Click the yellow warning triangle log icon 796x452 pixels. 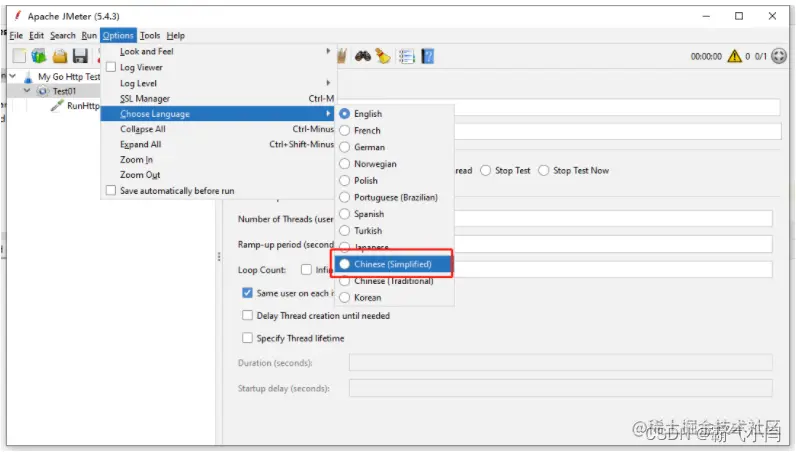[734, 56]
